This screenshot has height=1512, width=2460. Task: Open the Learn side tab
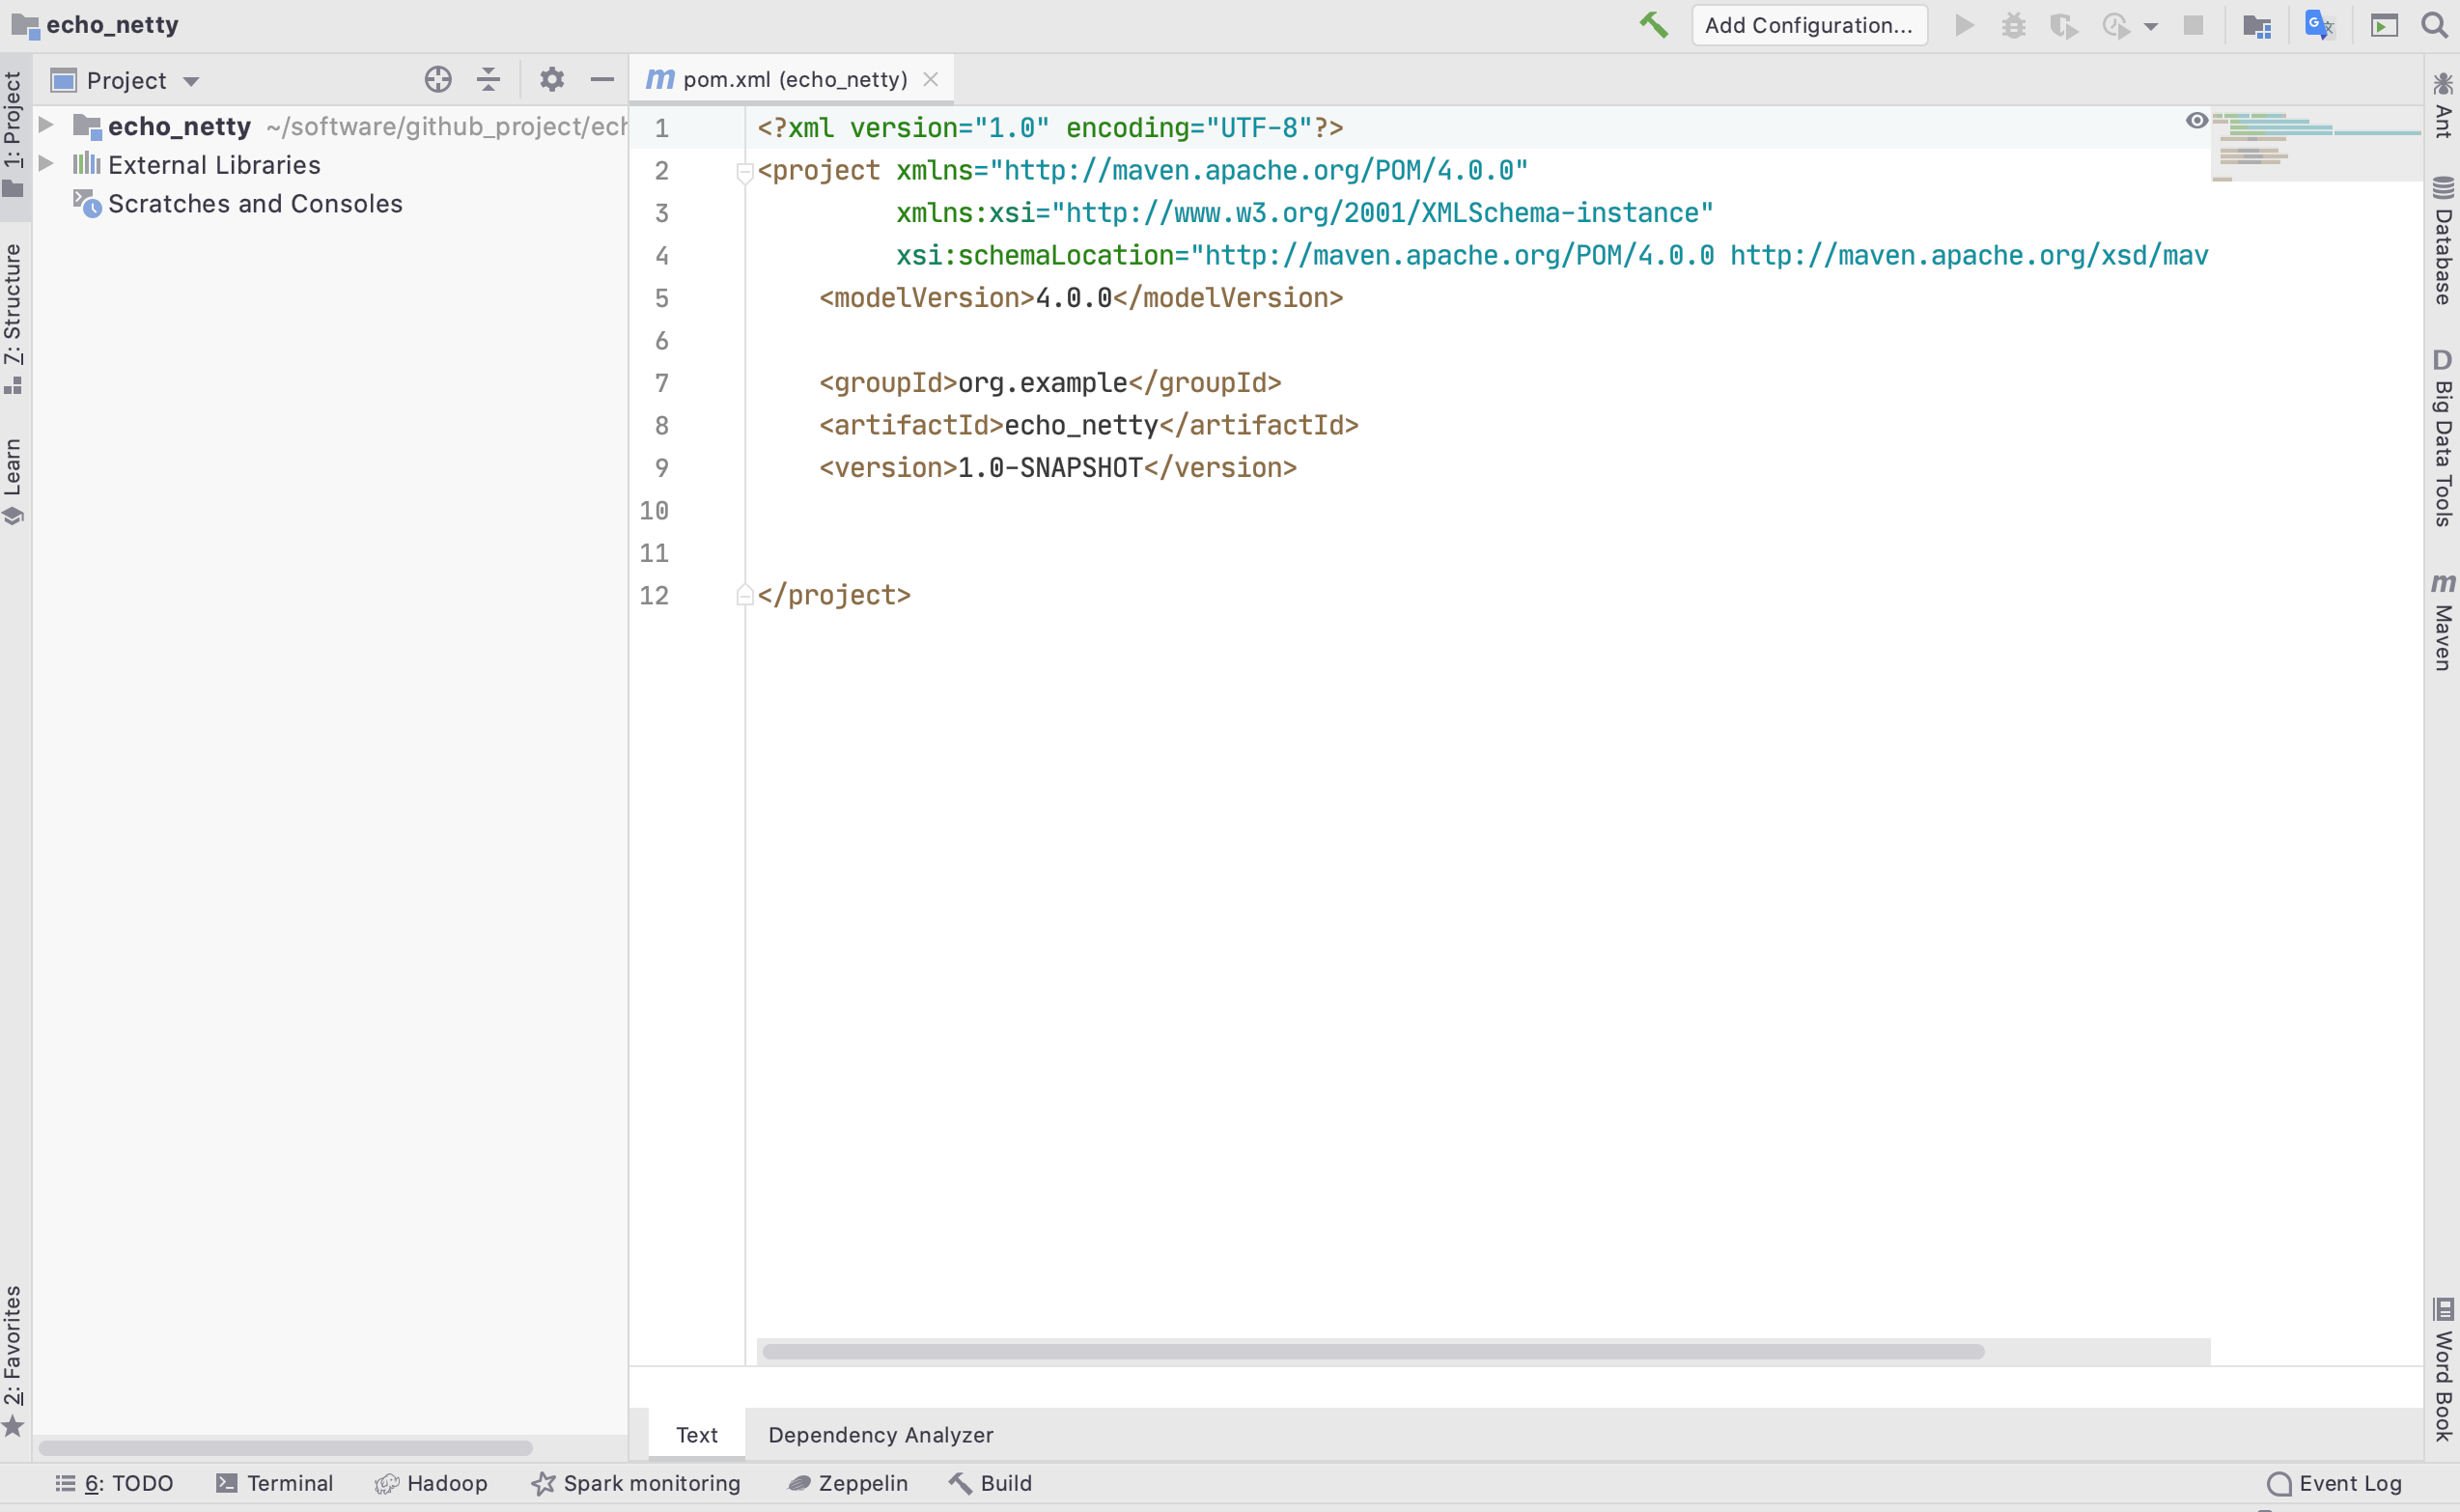tap(13, 481)
